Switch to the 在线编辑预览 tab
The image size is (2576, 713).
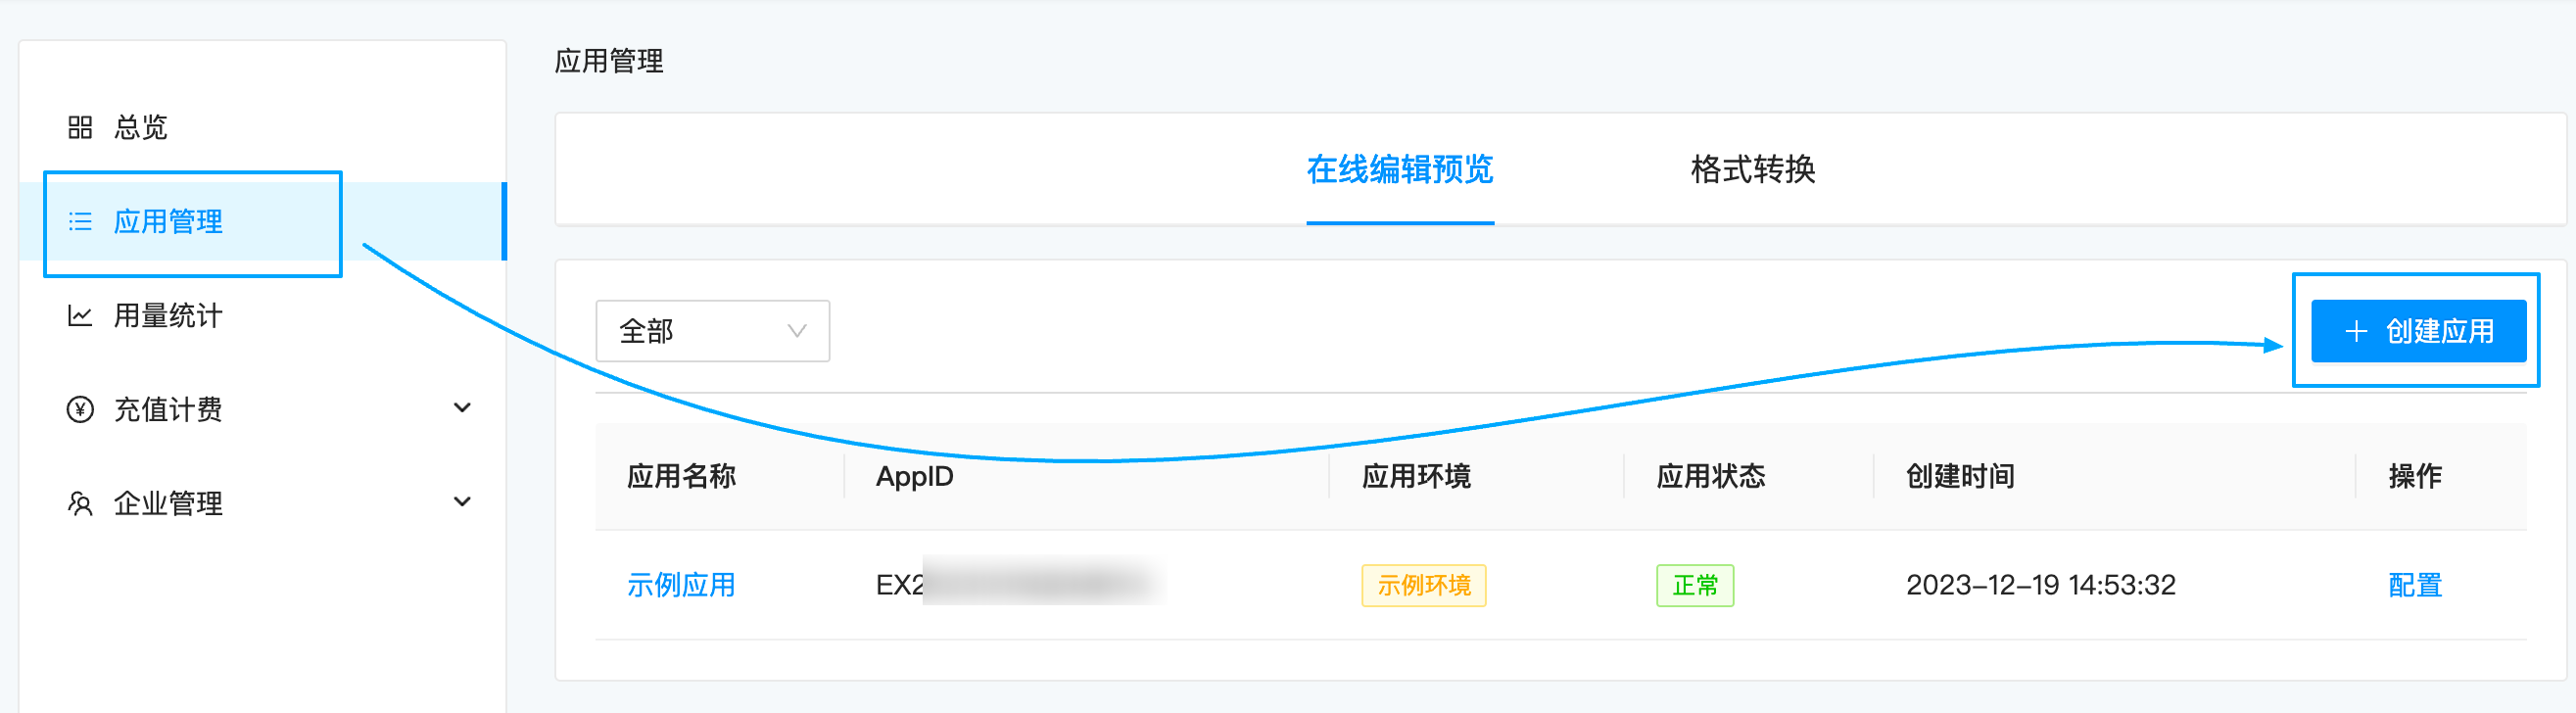(x=1399, y=169)
